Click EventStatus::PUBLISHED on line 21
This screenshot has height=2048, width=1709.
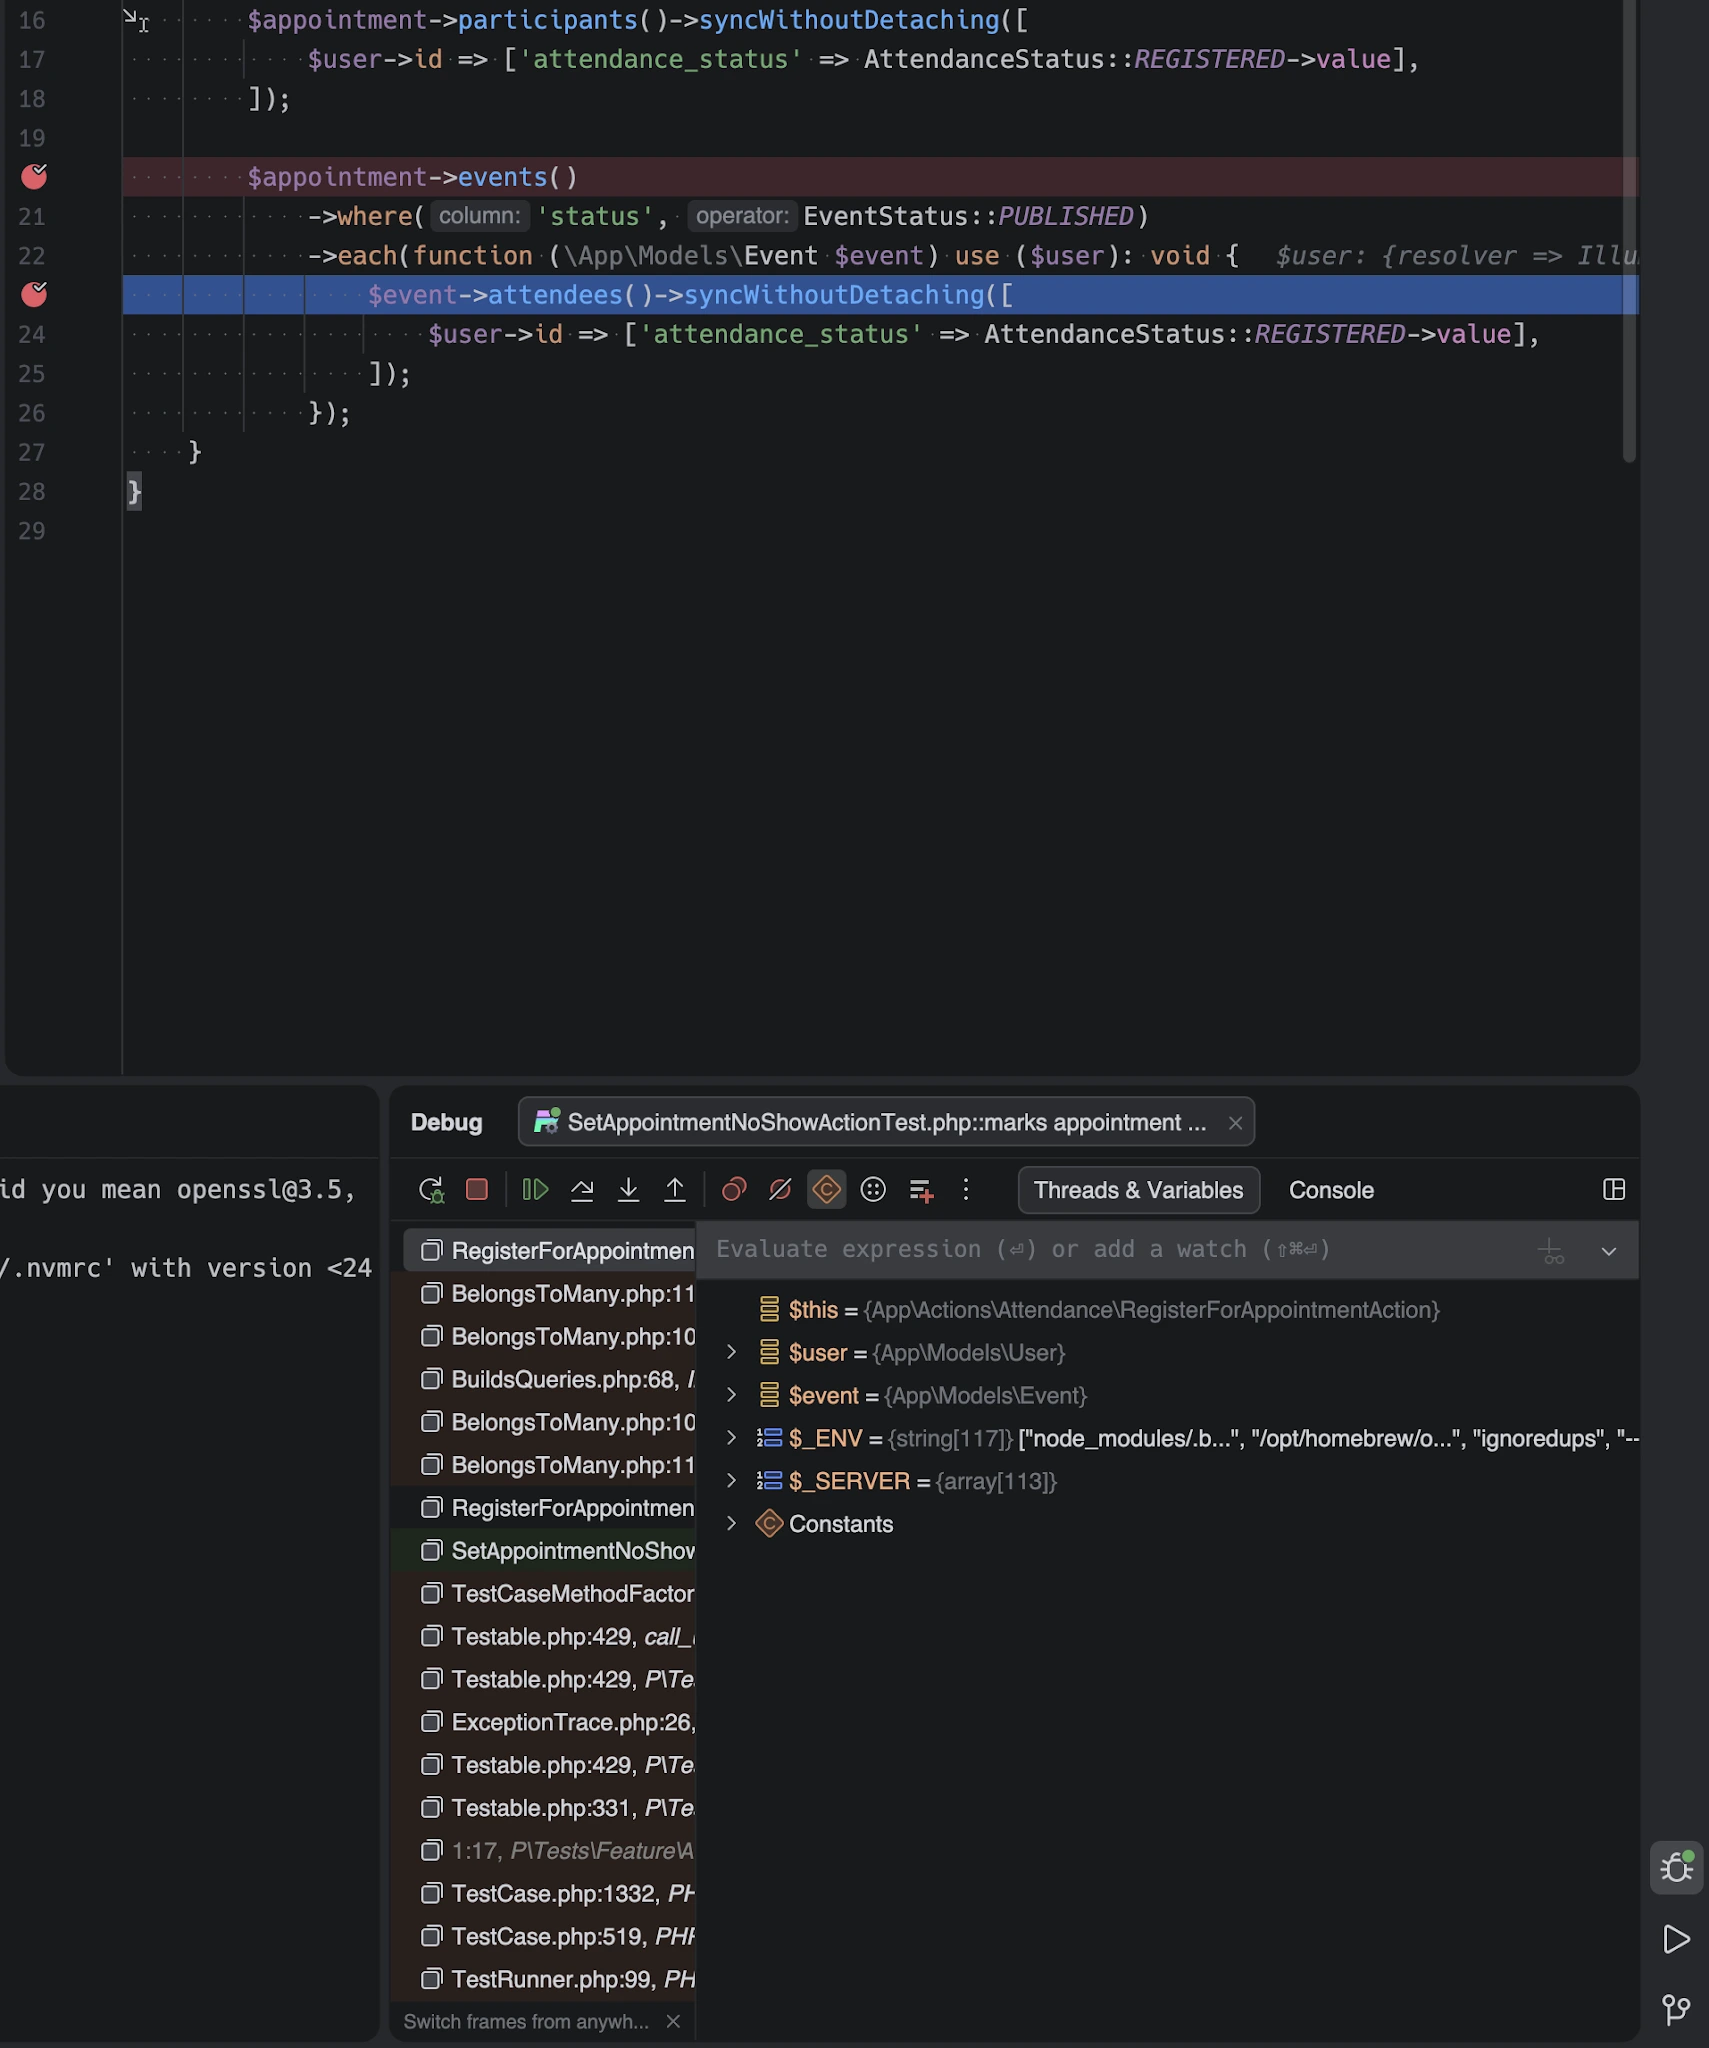968,217
